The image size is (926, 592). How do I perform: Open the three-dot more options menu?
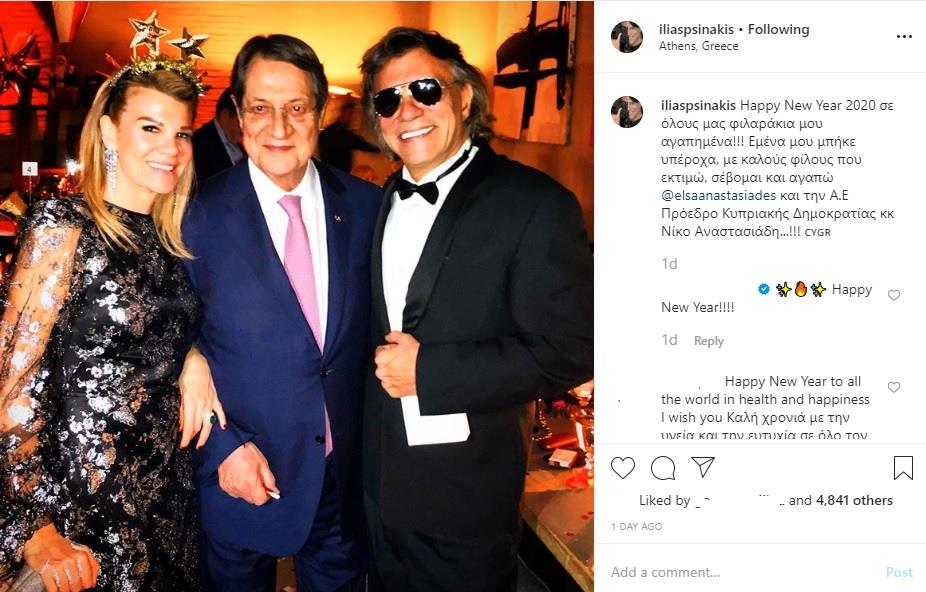pos(904,37)
